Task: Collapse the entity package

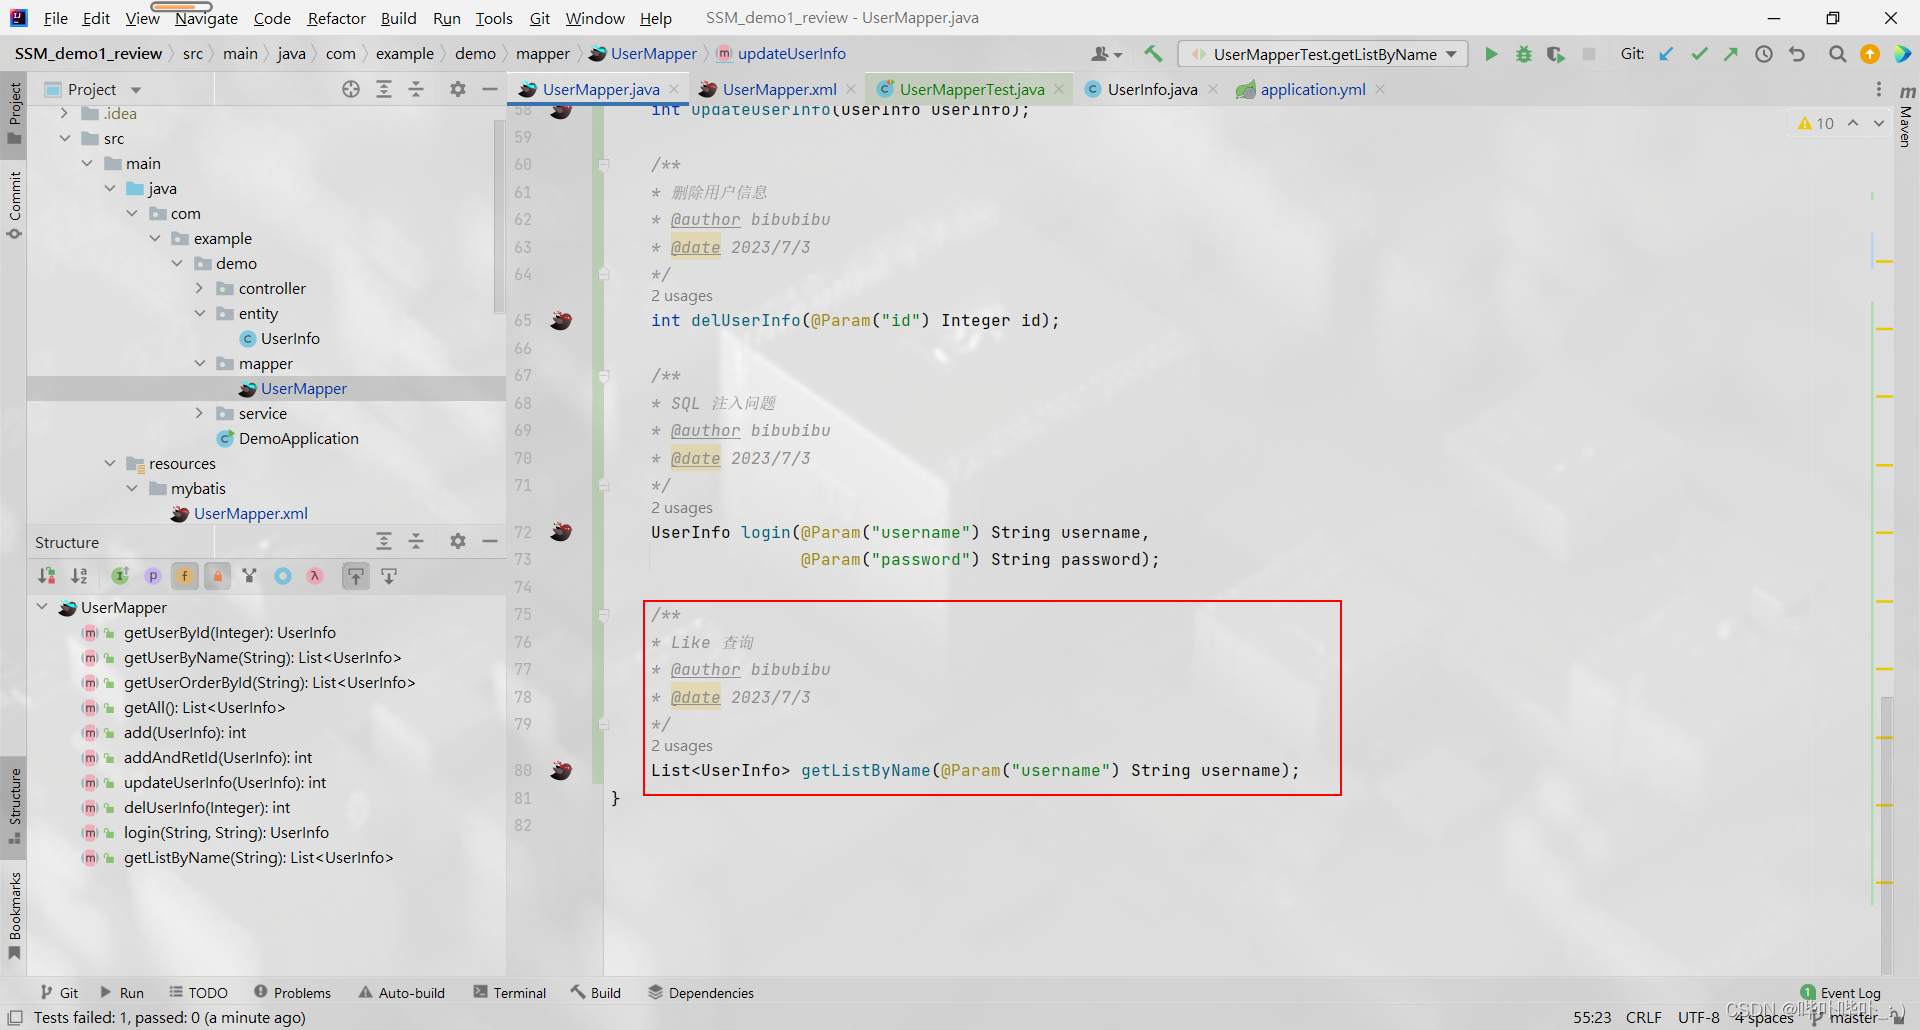Action: (199, 313)
